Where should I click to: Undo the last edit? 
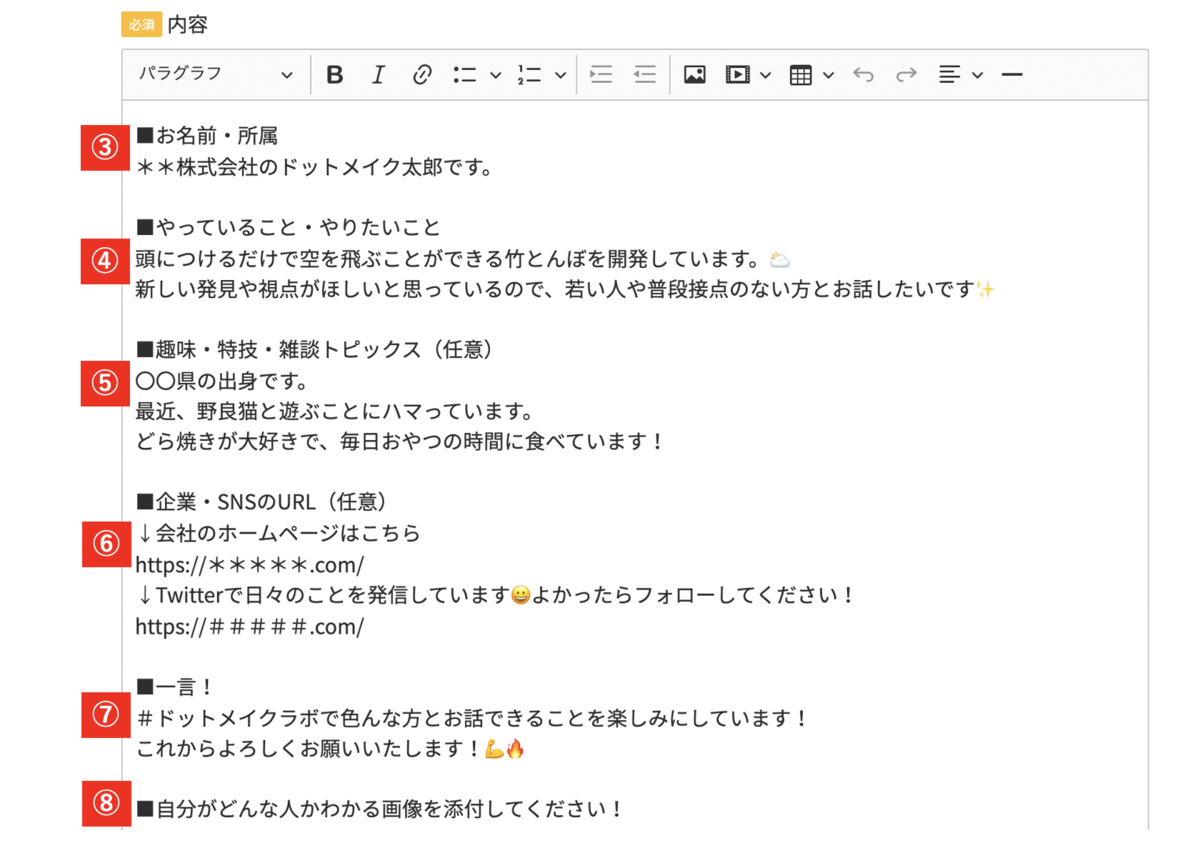(863, 75)
